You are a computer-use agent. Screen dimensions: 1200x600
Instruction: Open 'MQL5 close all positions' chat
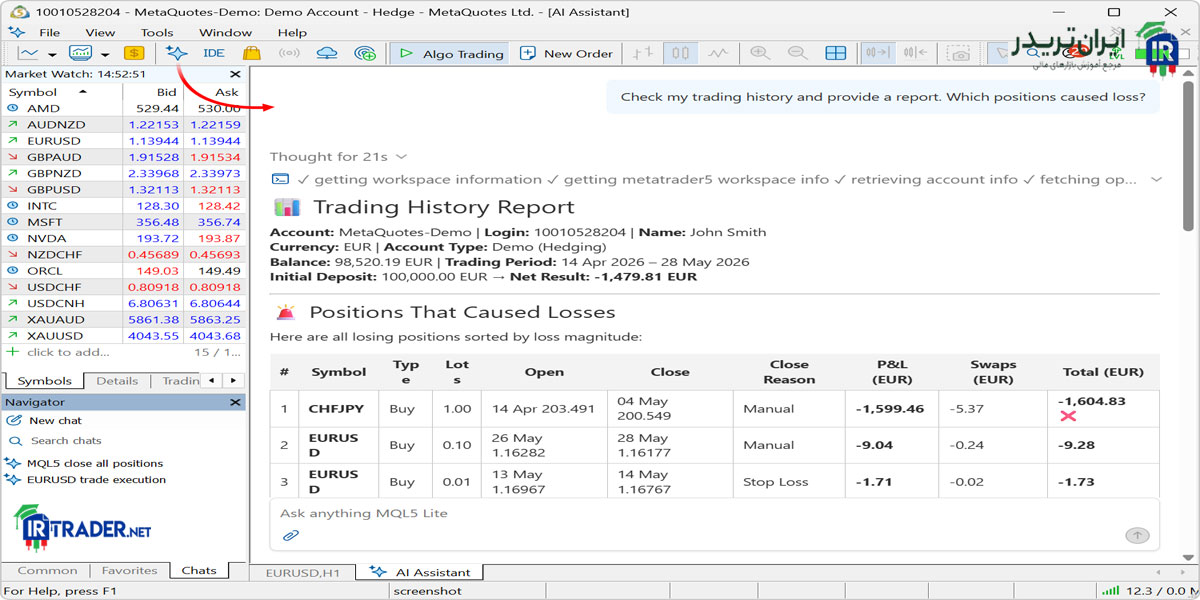coord(95,463)
